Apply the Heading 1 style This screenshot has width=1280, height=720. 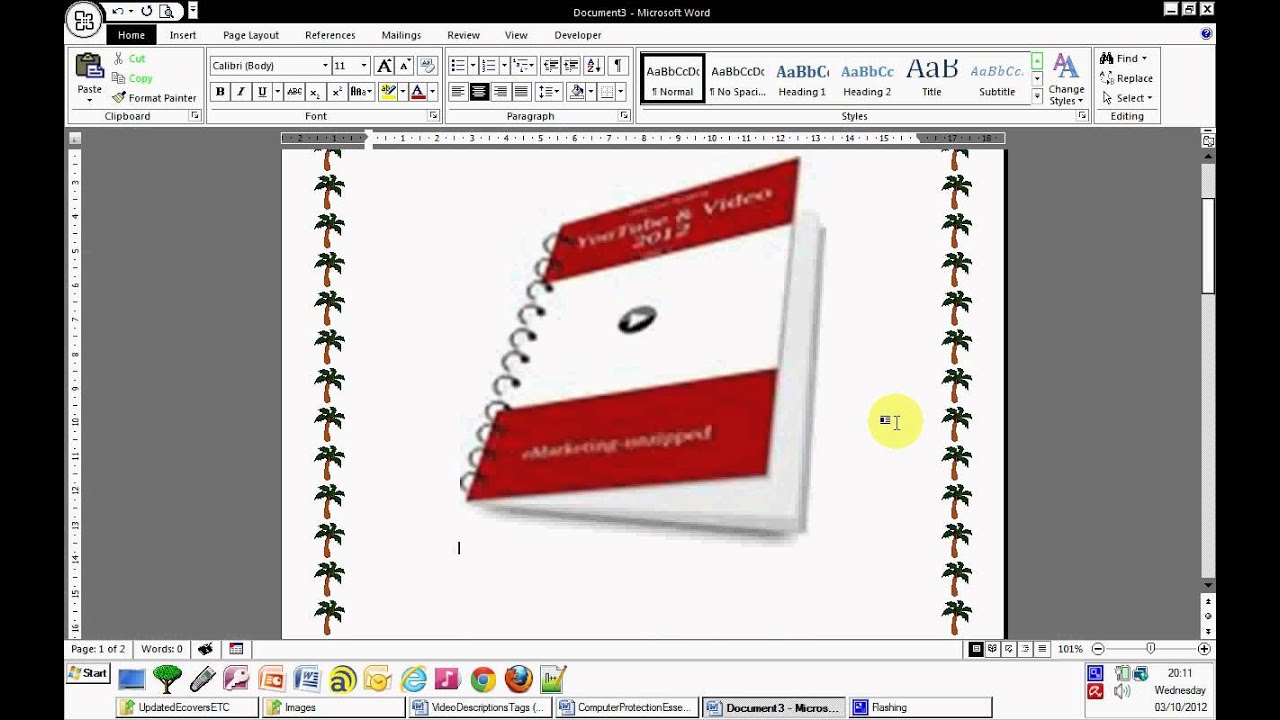pos(802,79)
